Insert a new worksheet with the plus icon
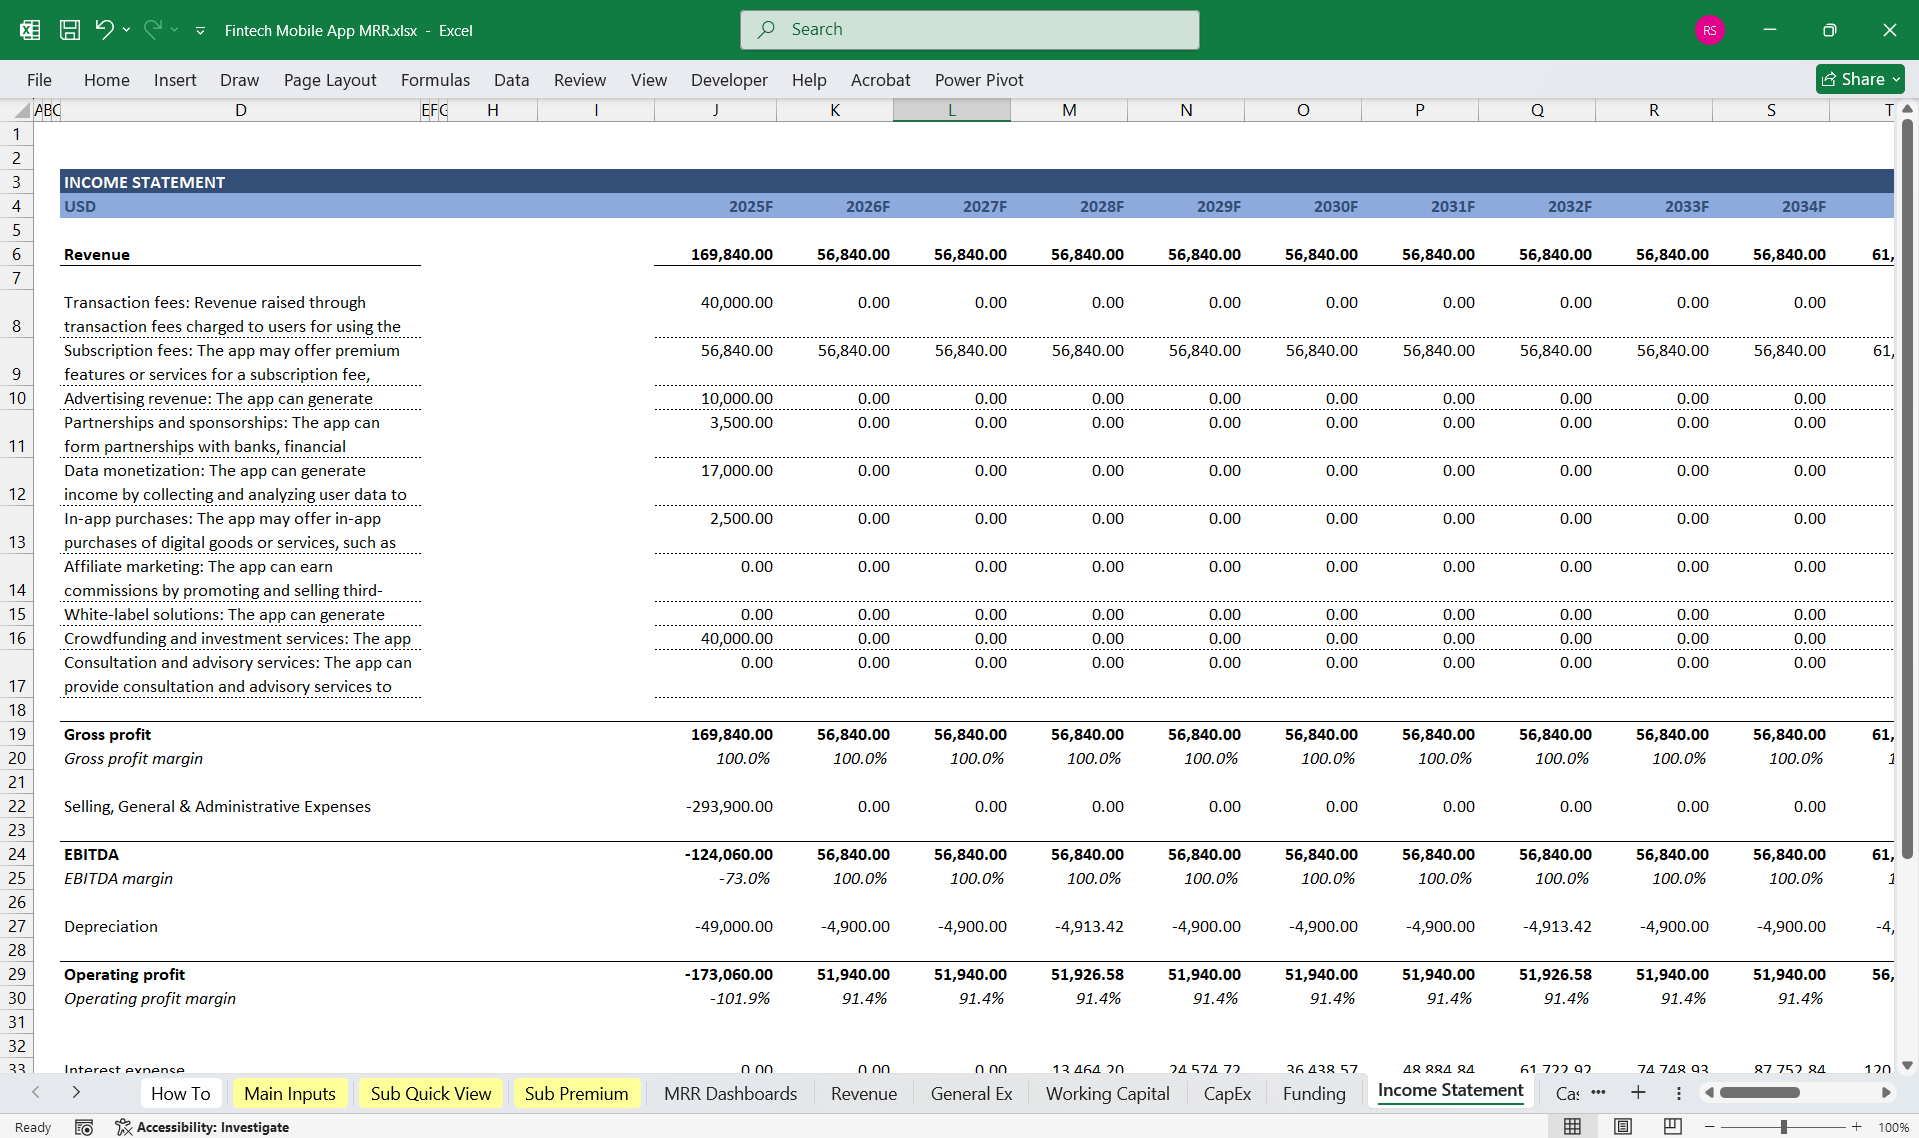 (x=1638, y=1093)
